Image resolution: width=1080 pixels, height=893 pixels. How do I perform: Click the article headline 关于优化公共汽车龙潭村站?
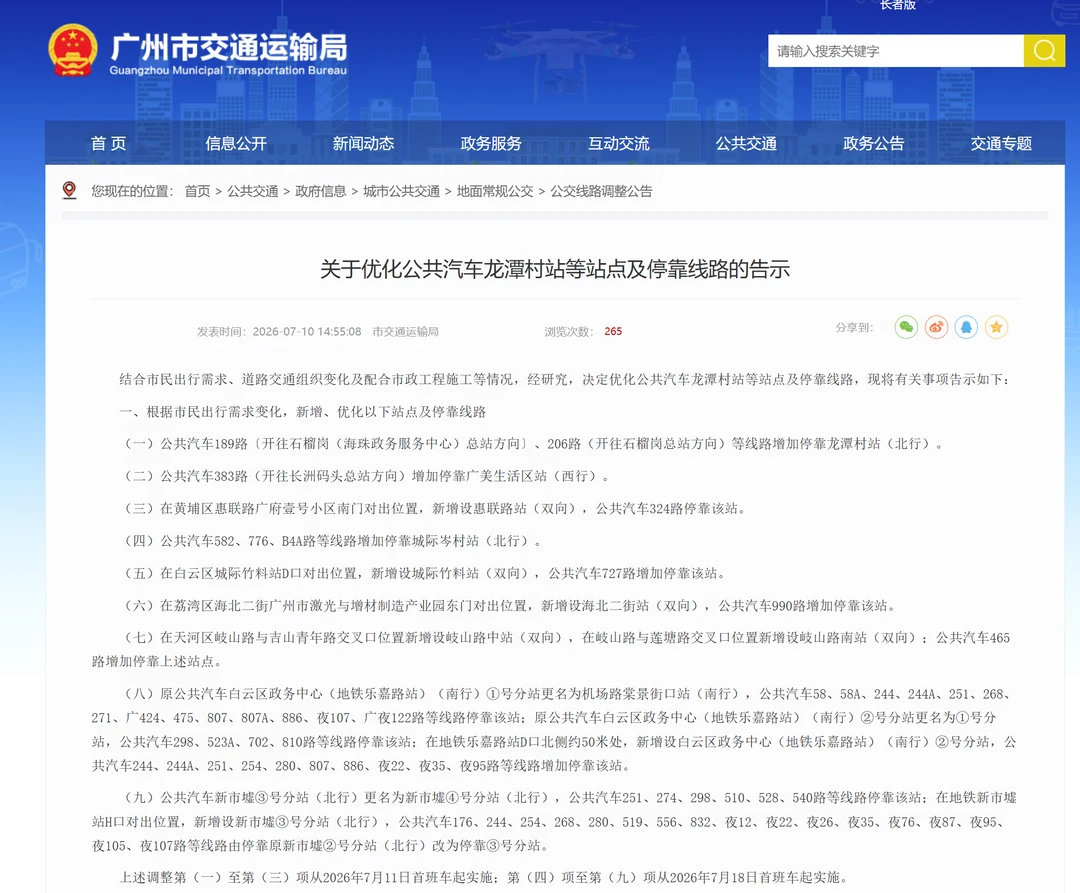(x=554, y=269)
